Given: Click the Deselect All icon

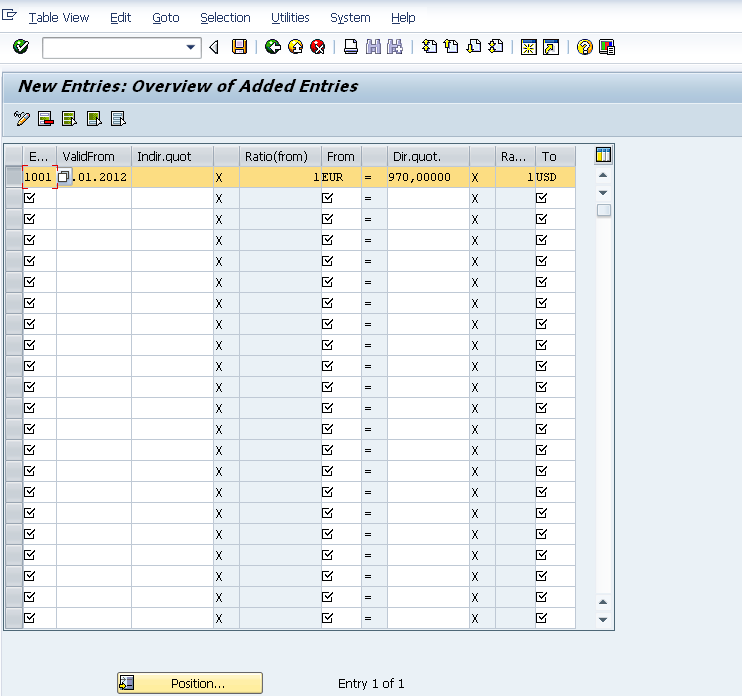Looking at the screenshot, I should pyautogui.click(x=118, y=119).
